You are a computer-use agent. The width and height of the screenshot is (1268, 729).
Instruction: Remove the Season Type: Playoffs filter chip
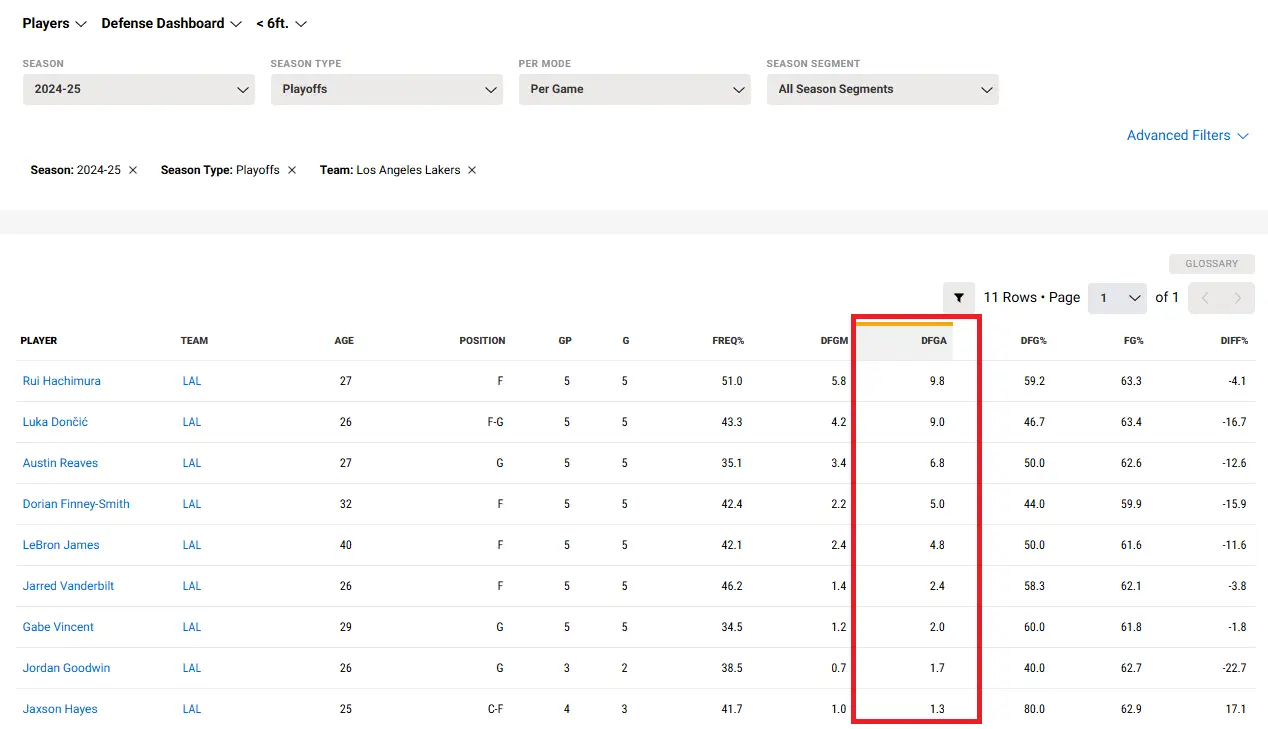(x=292, y=170)
